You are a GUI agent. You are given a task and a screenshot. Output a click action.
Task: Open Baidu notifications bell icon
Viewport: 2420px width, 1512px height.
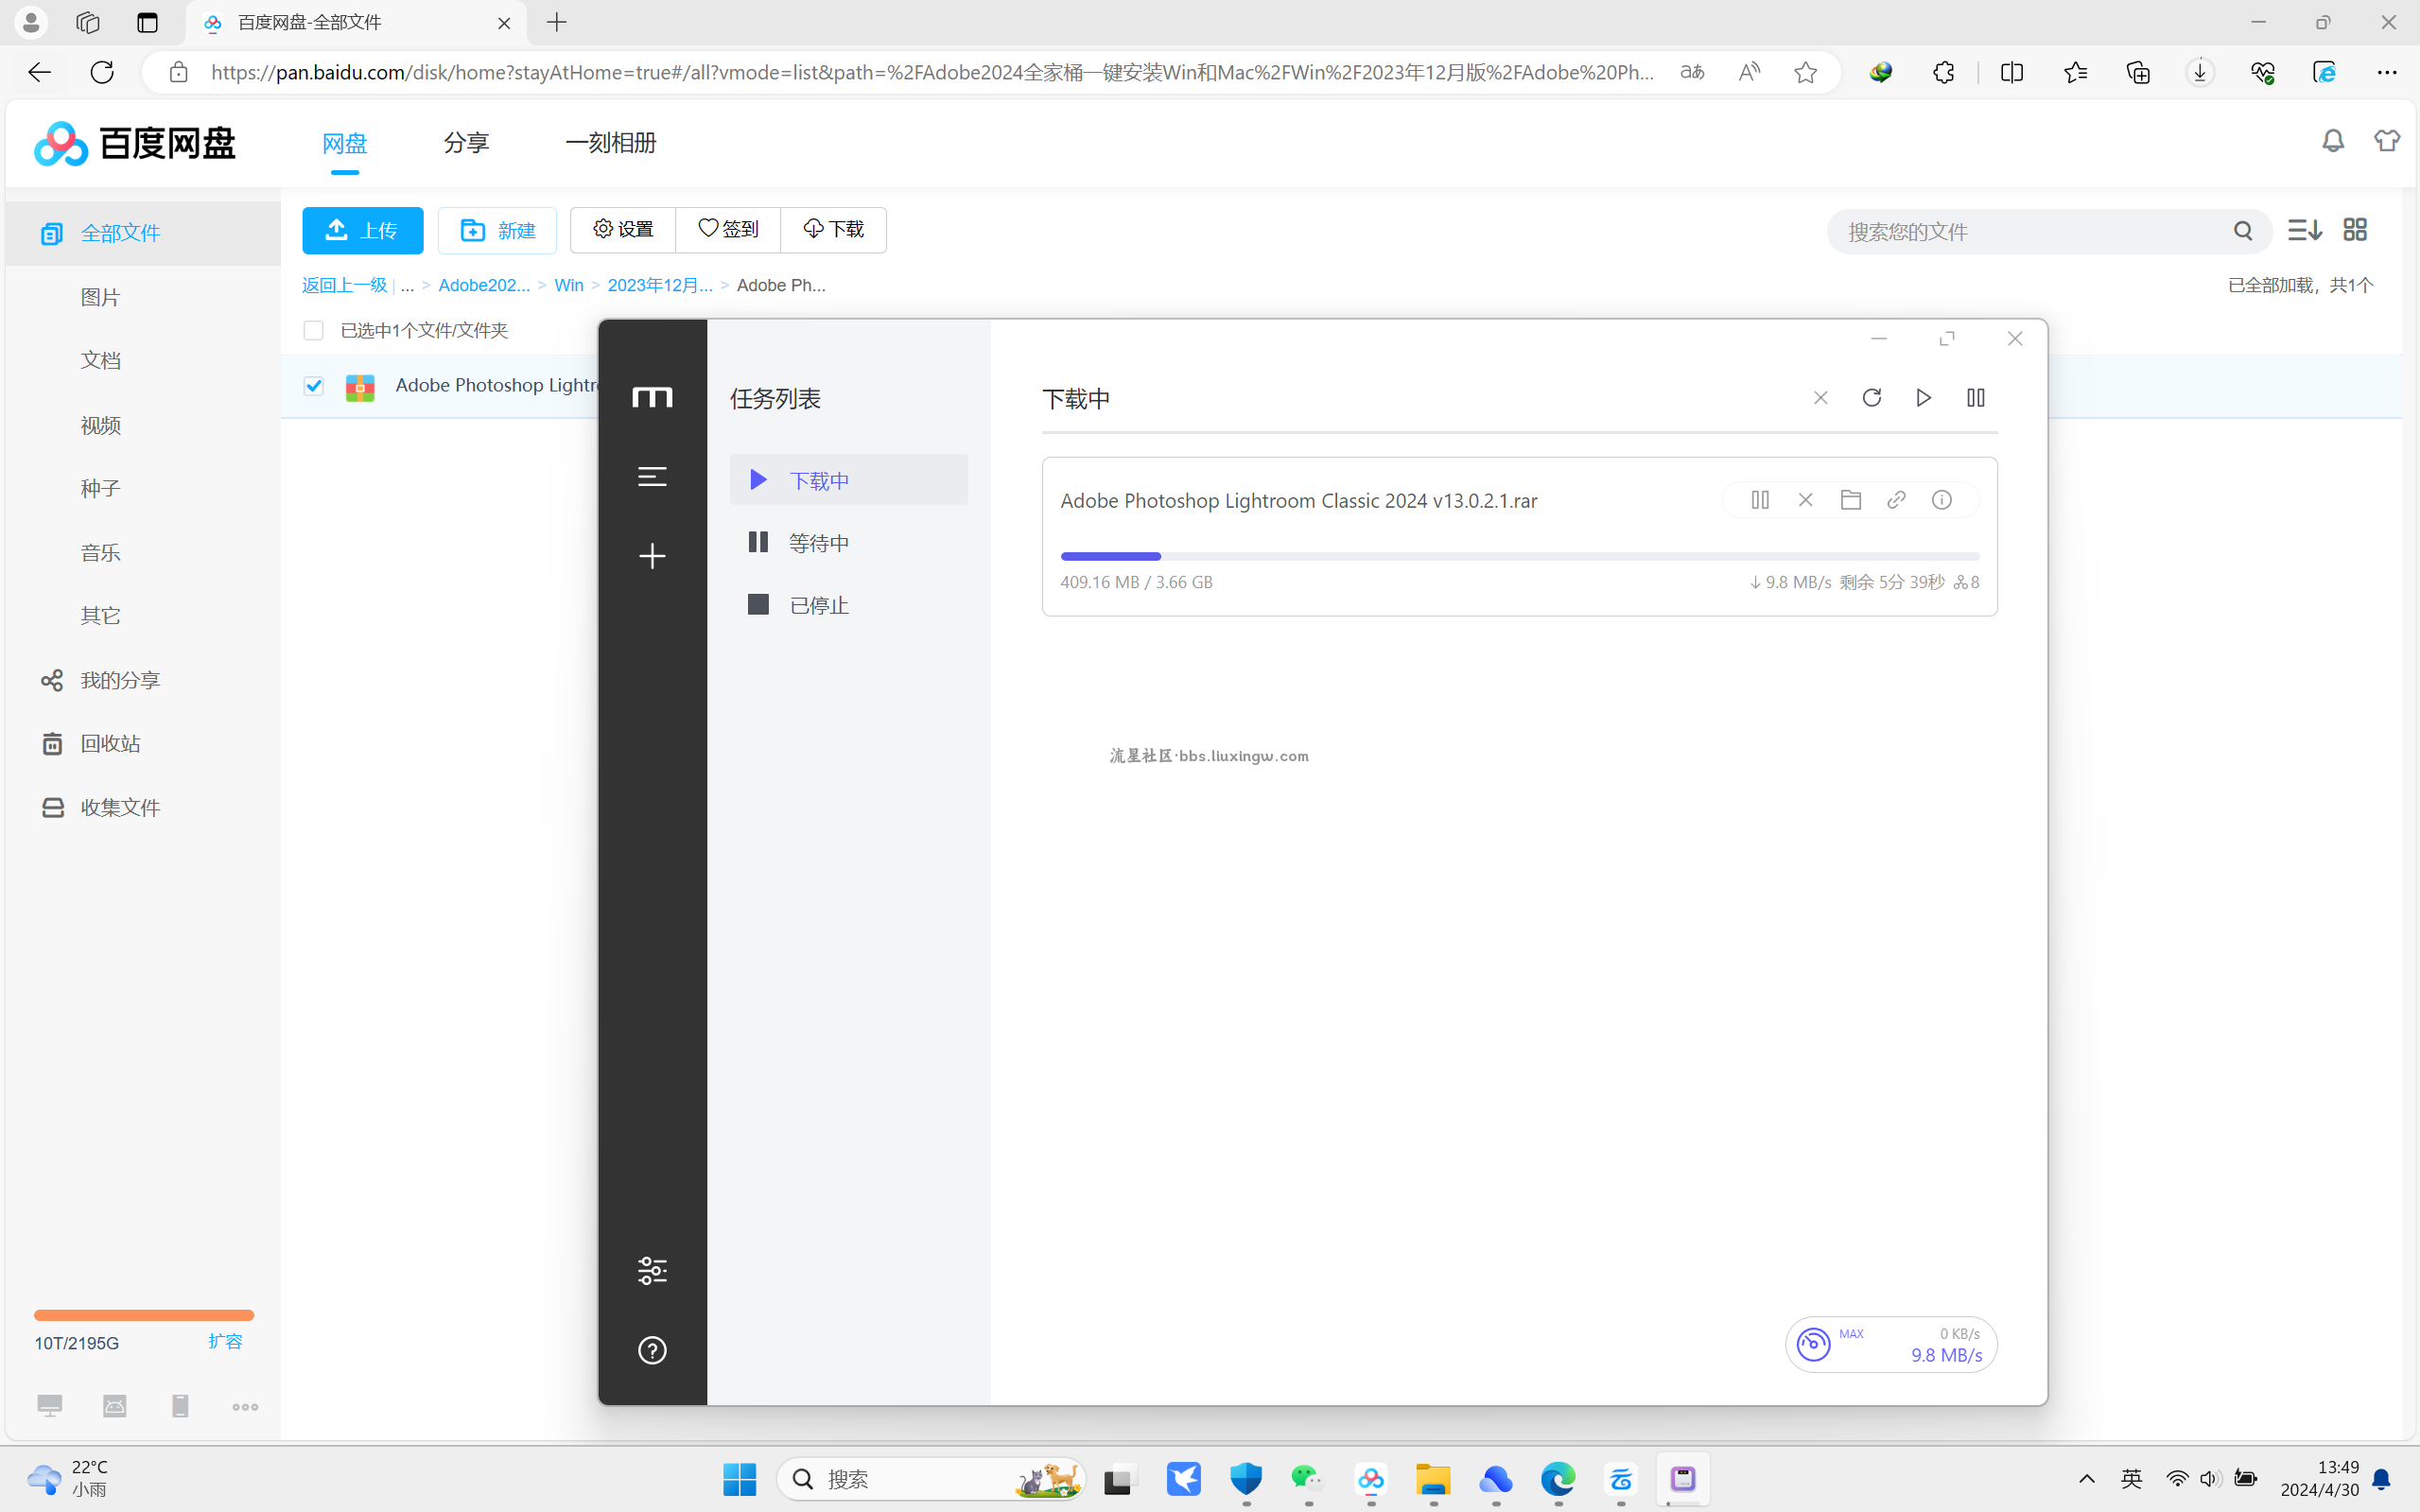pos(2333,141)
